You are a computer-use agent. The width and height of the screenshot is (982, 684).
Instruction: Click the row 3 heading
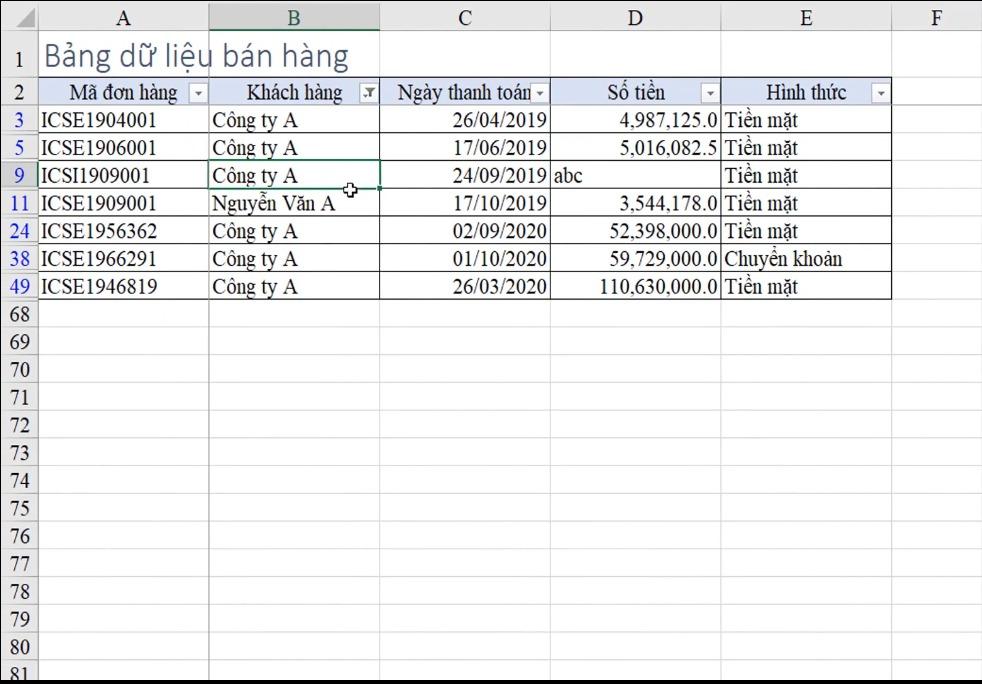[x=19, y=119]
